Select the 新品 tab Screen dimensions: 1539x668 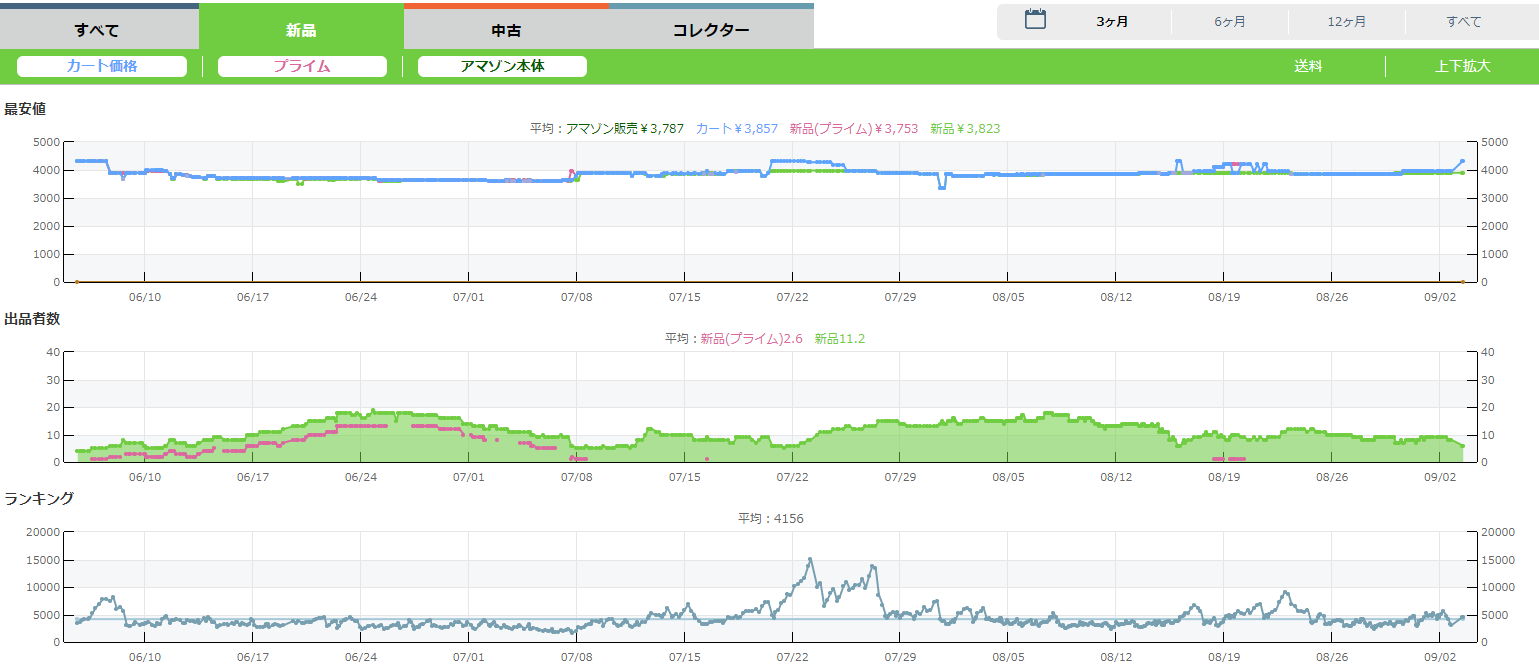click(301, 29)
